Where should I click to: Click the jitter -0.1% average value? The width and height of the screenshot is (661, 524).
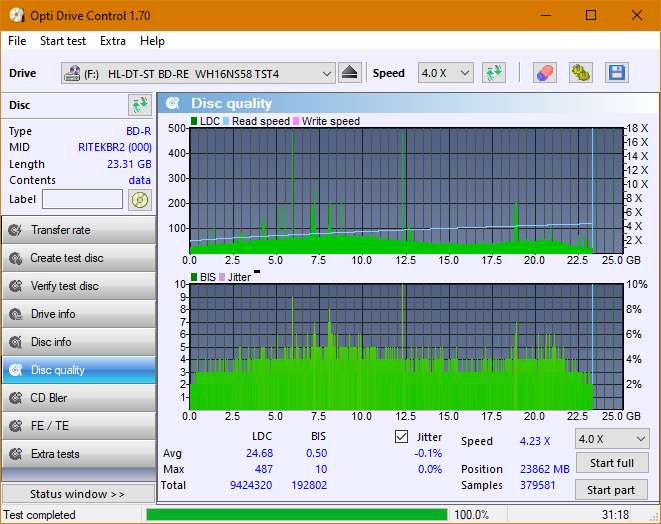(428, 453)
